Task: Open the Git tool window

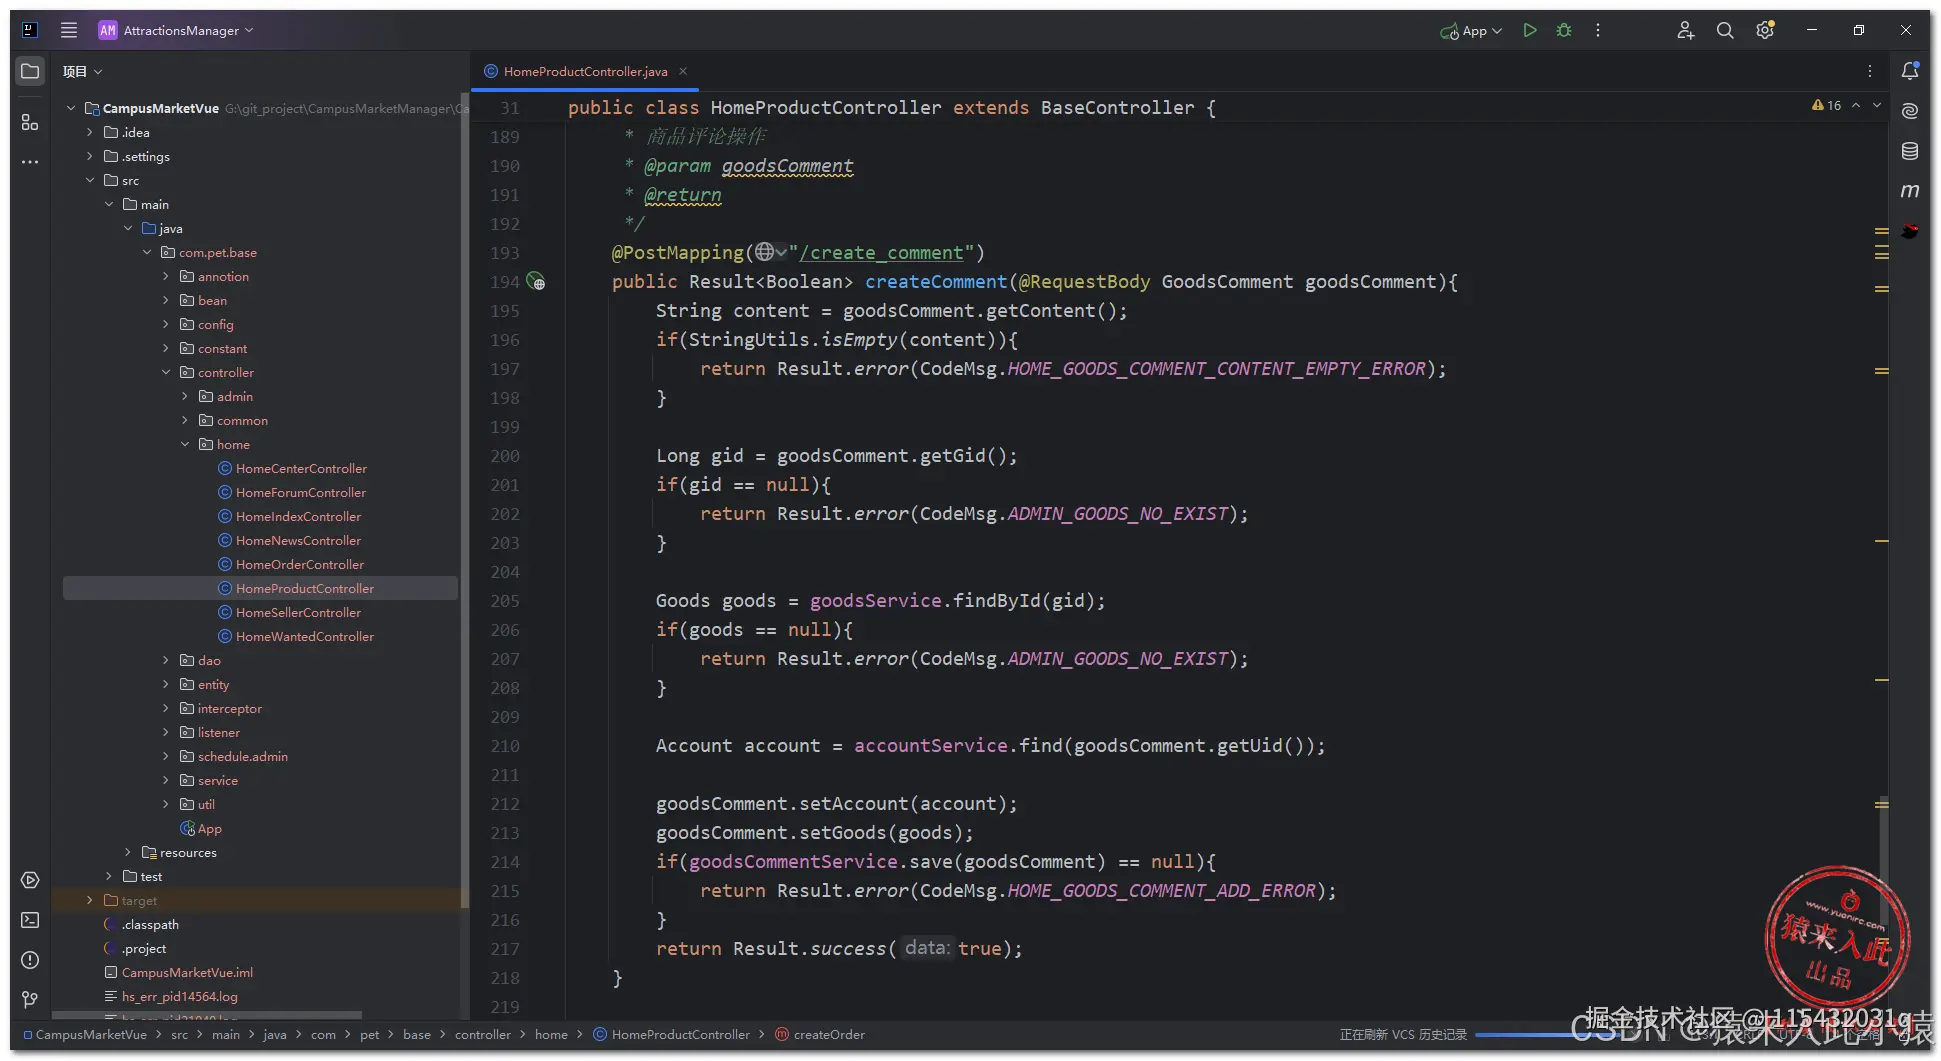Action: tap(30, 1000)
